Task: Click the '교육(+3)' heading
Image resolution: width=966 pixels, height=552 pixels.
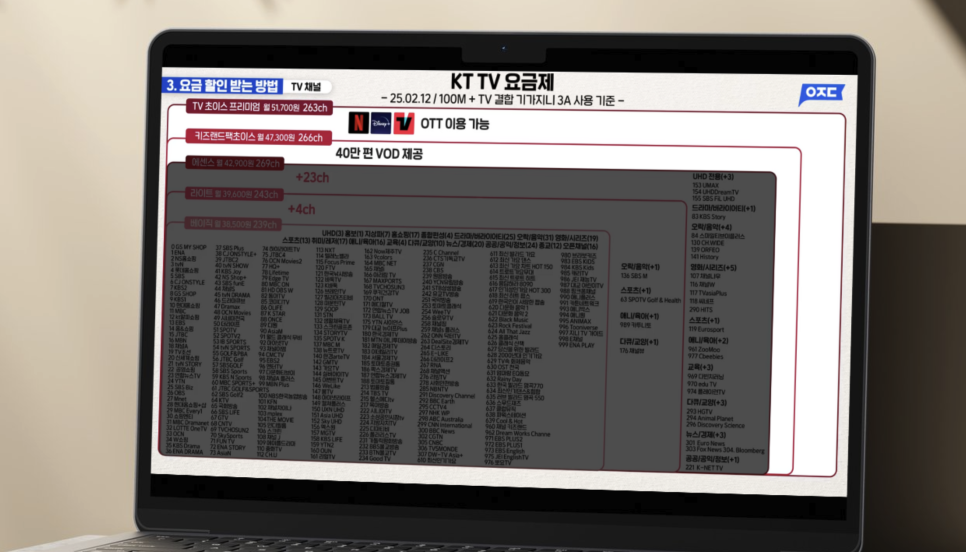Action: 700,367
